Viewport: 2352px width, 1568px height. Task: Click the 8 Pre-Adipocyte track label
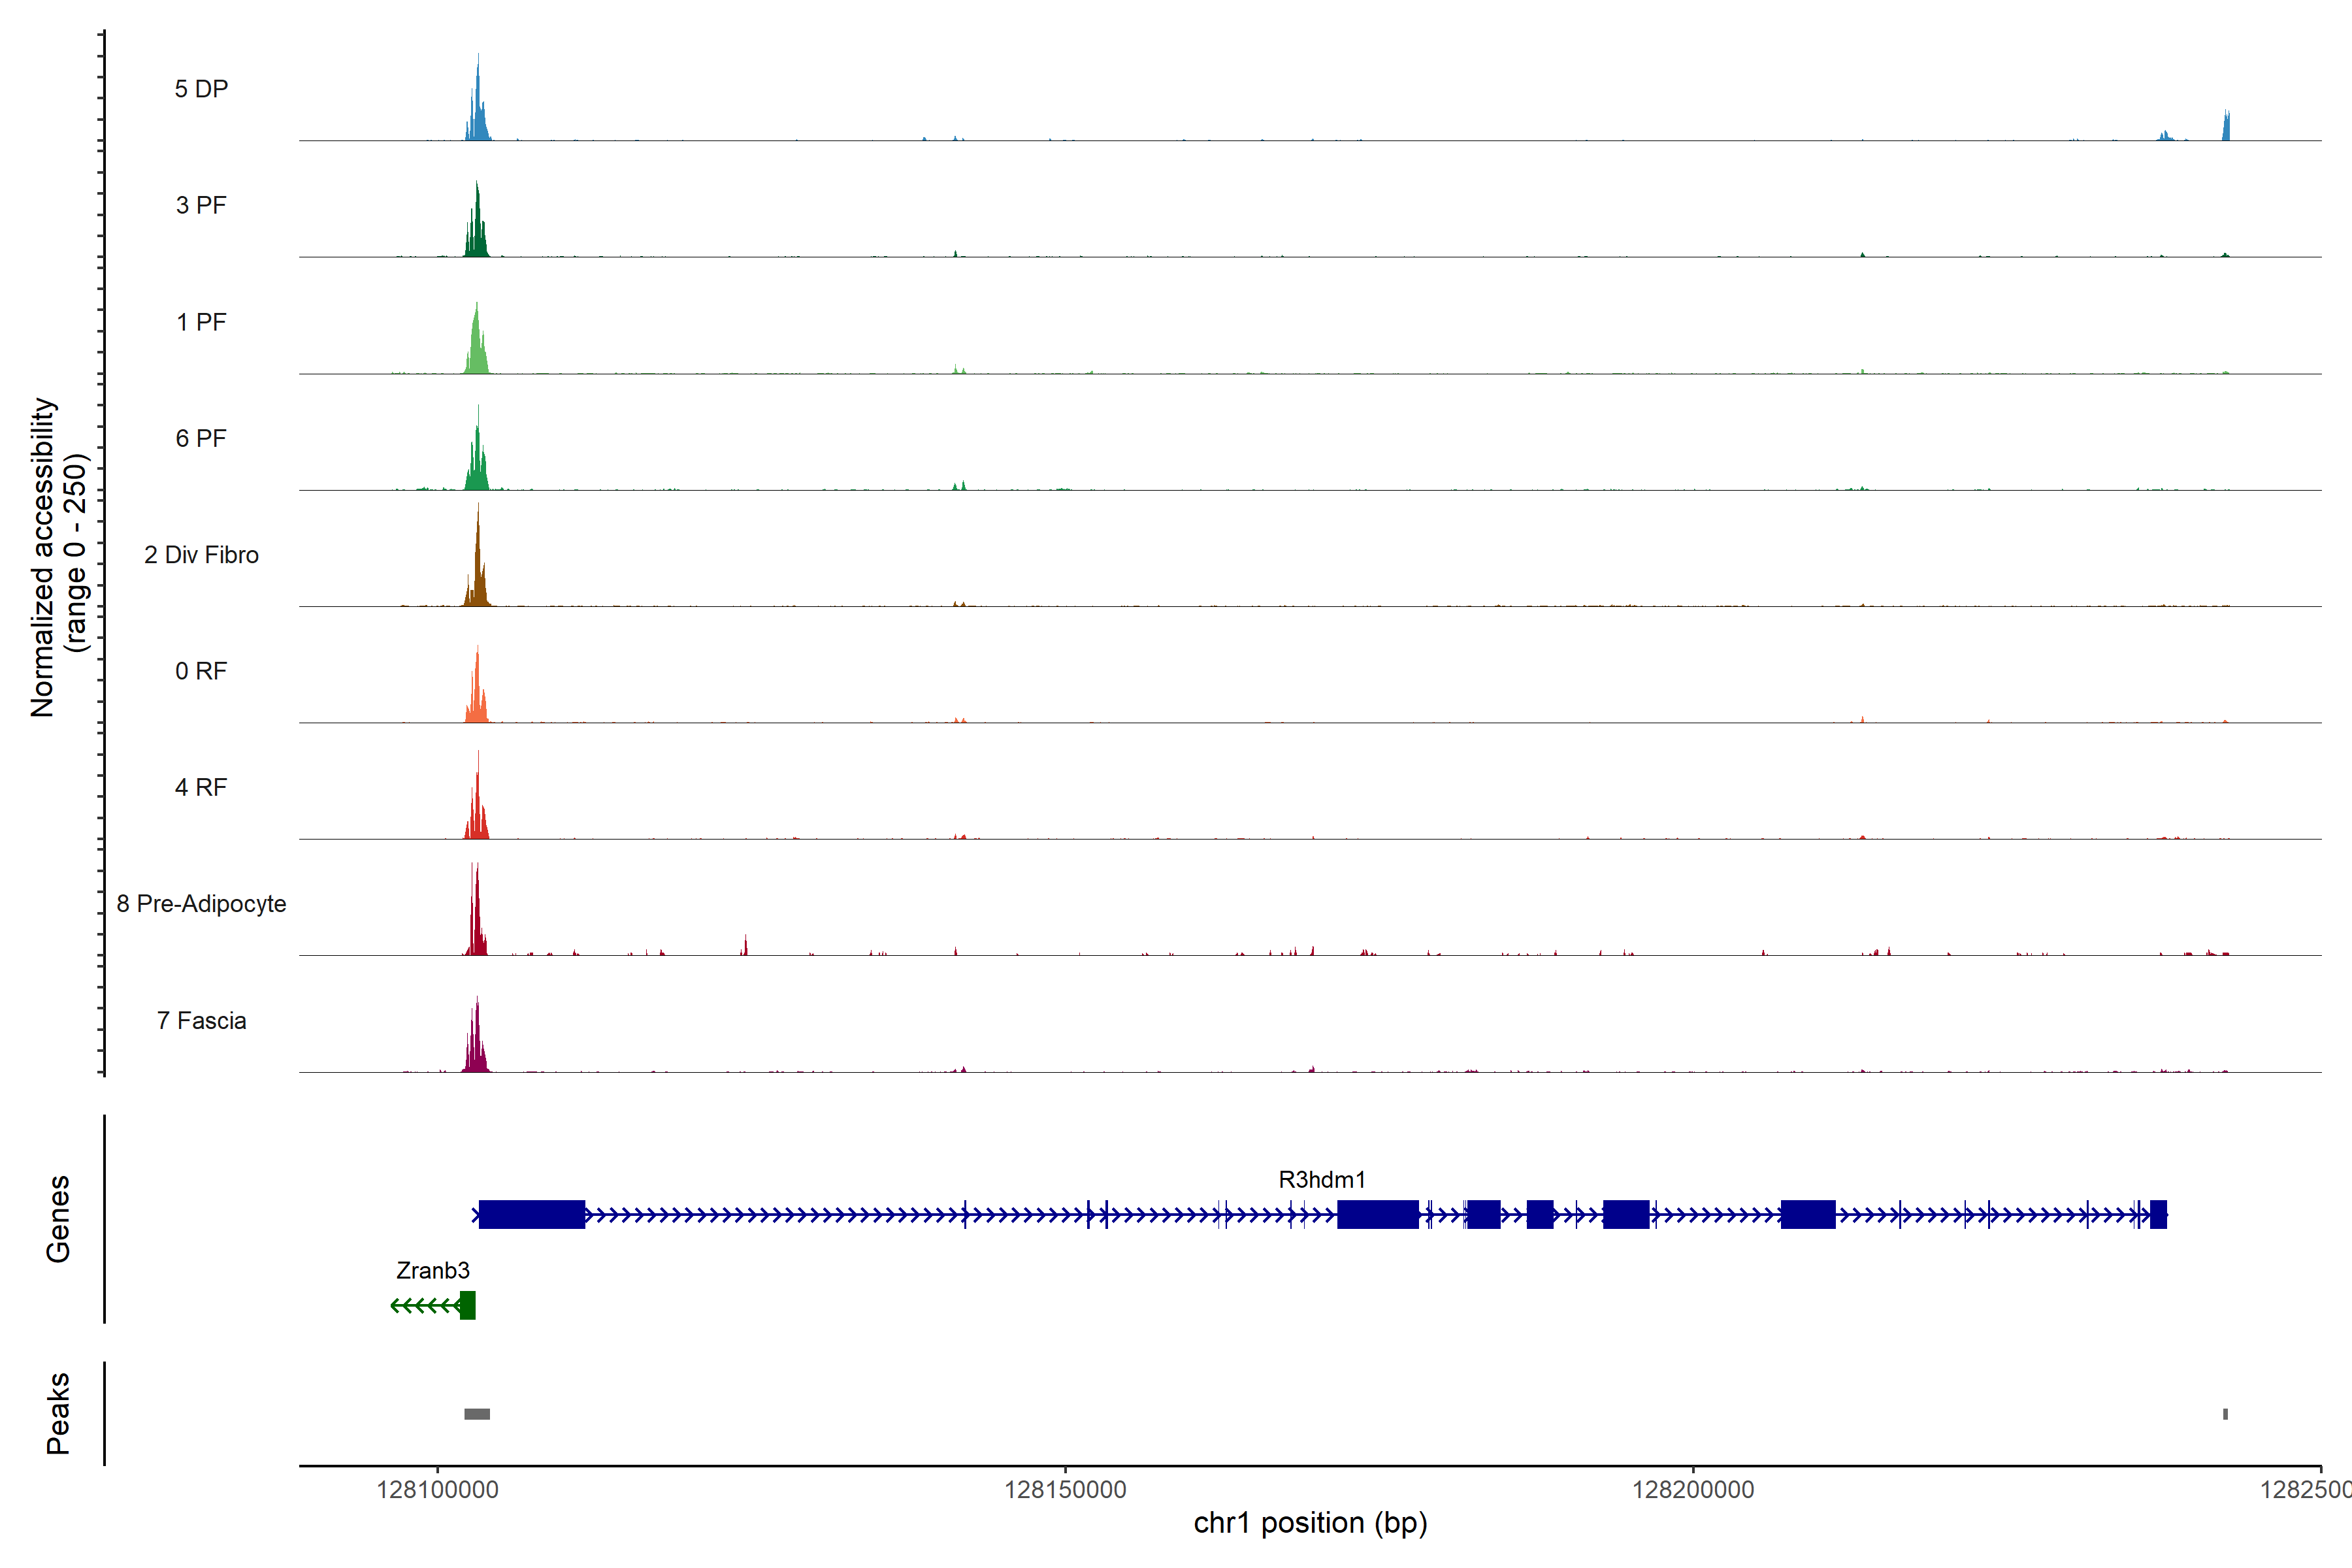(201, 904)
